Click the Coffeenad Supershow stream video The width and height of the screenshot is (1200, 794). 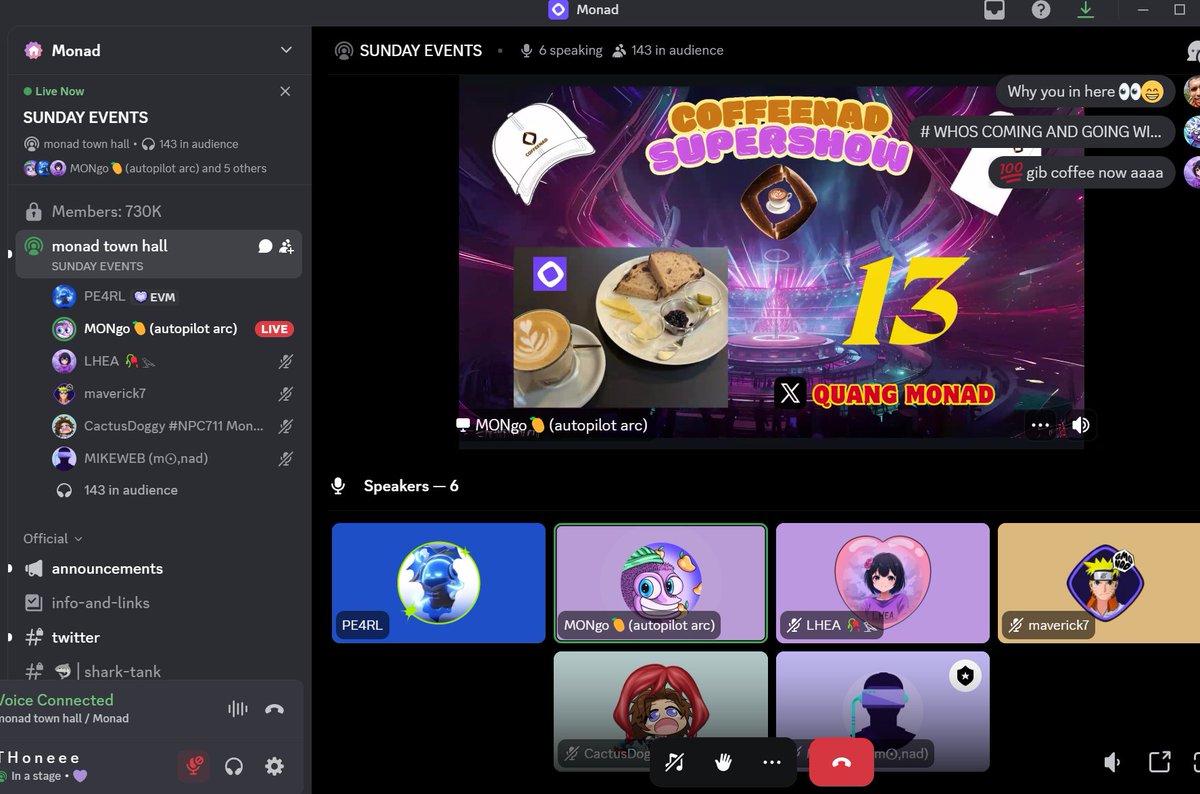(x=771, y=262)
